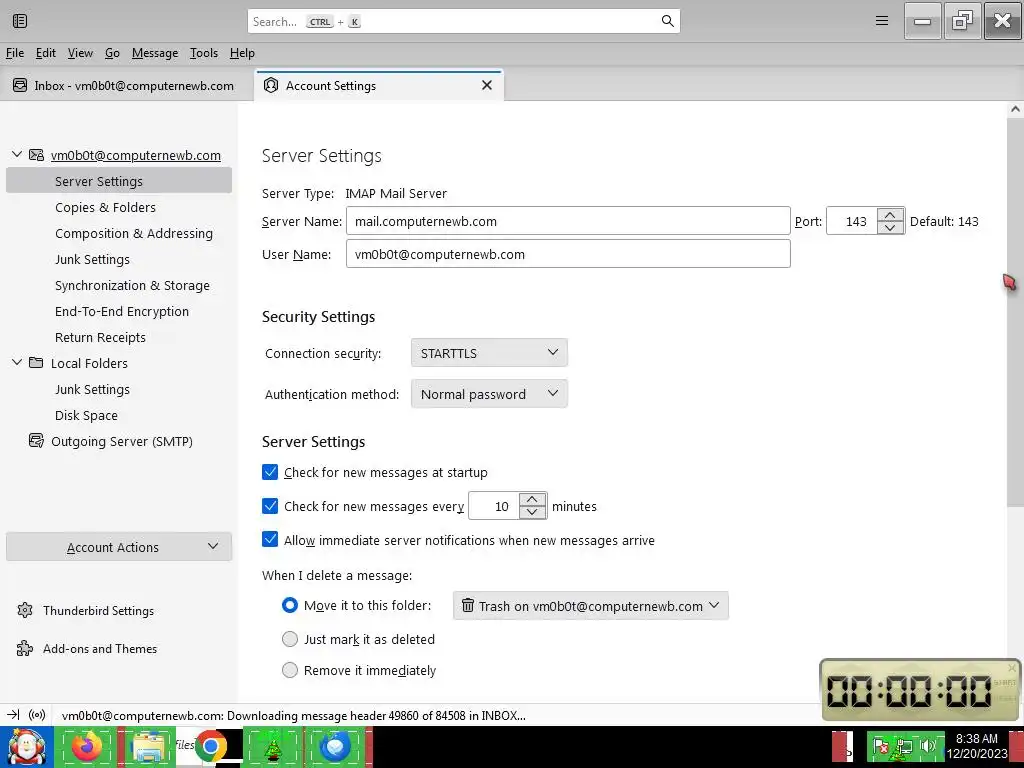
Task: Click the vertical scrollbar thumb
Action: tap(1015, 312)
